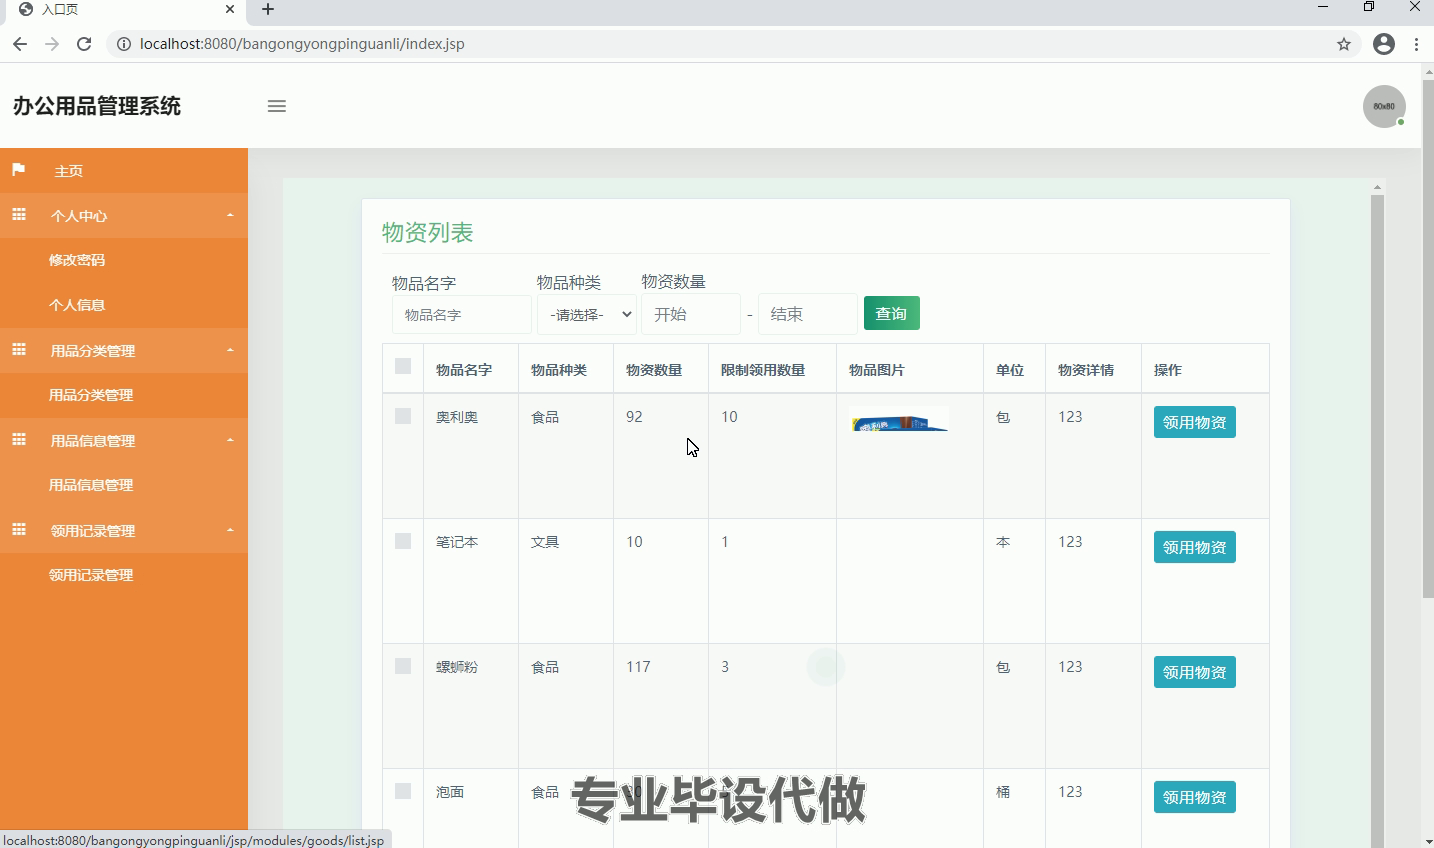Open the 奥利奥 product image thumbnail
Screen dimensions: 1434x848
(899, 419)
